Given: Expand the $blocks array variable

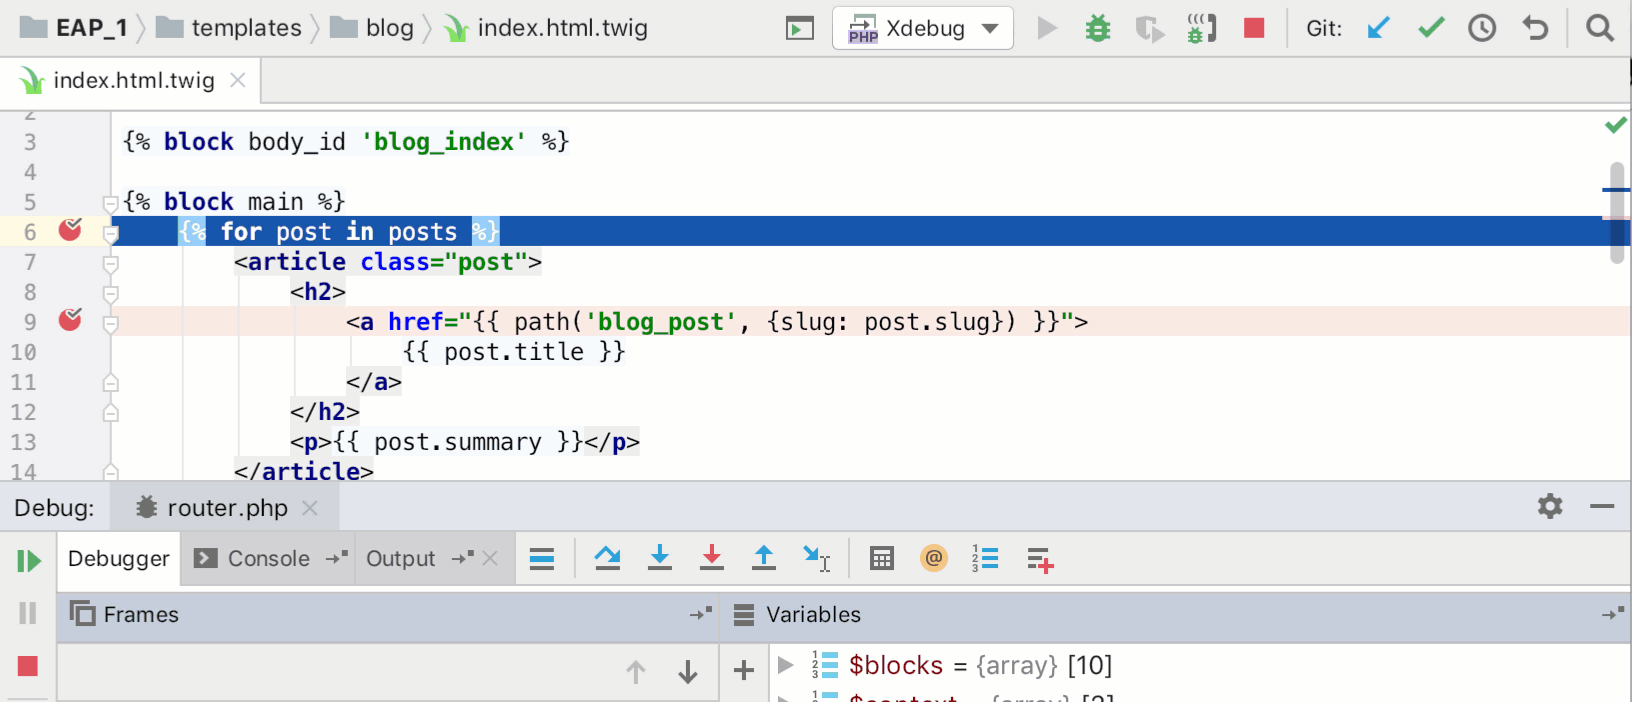Looking at the screenshot, I should (x=786, y=665).
